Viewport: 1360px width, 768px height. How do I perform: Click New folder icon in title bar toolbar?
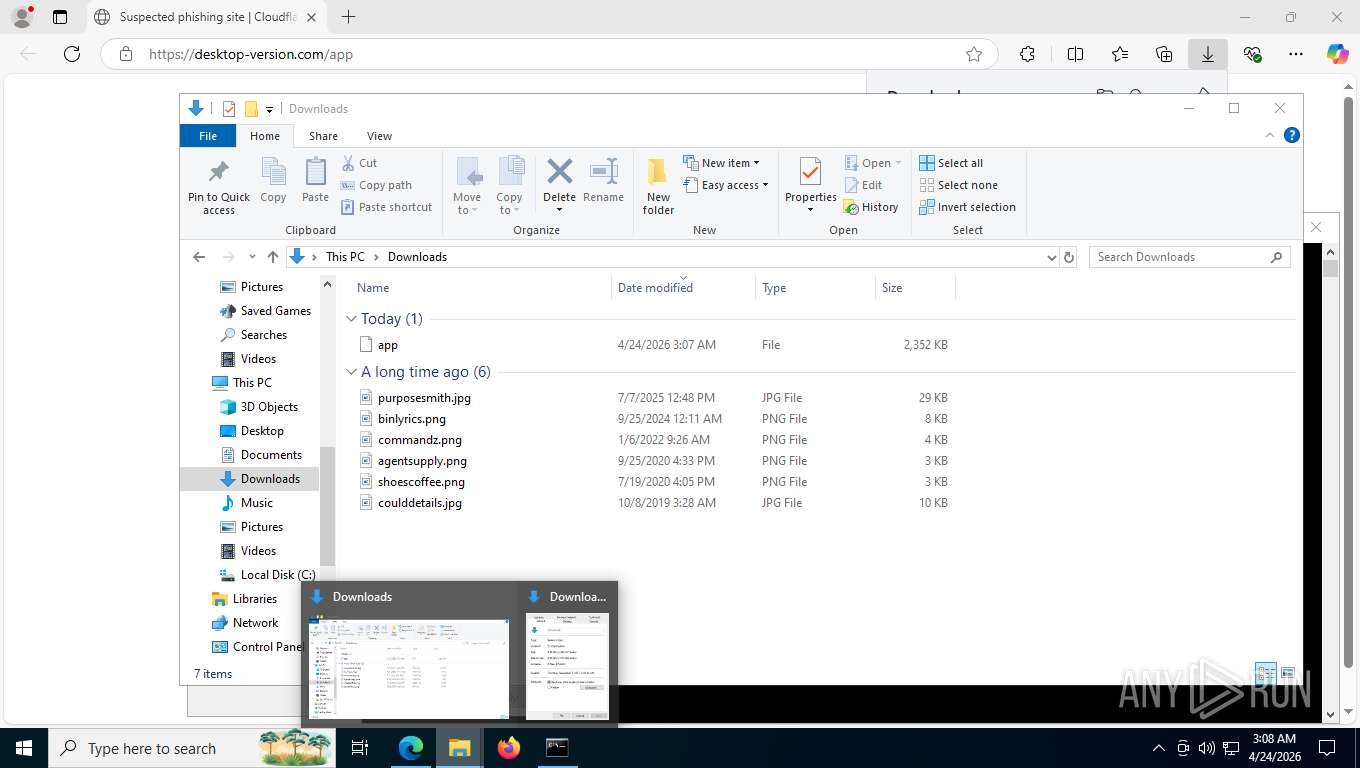pyautogui.click(x=251, y=109)
